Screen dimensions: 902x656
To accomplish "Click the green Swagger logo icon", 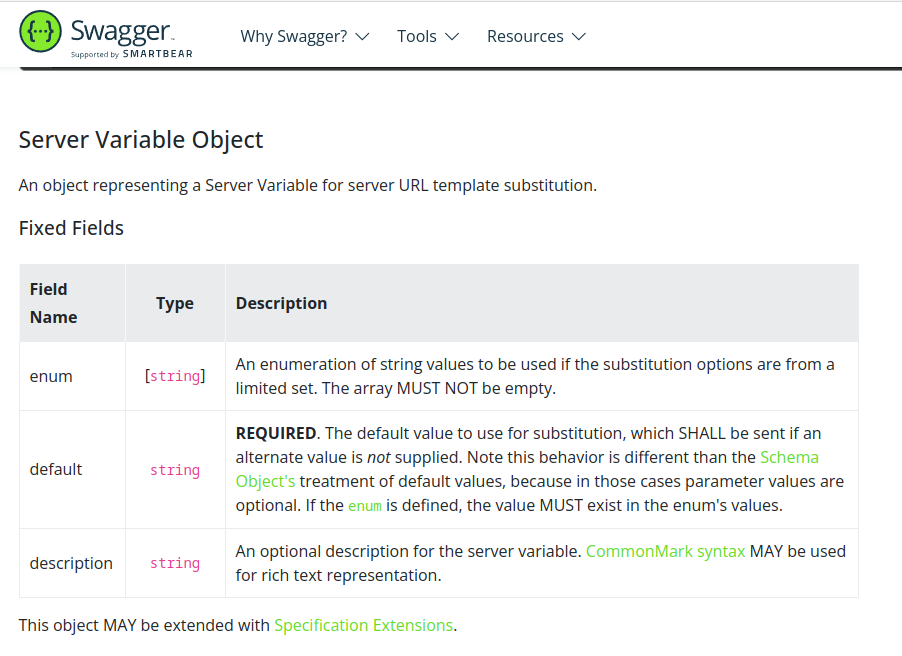I will (40, 32).
